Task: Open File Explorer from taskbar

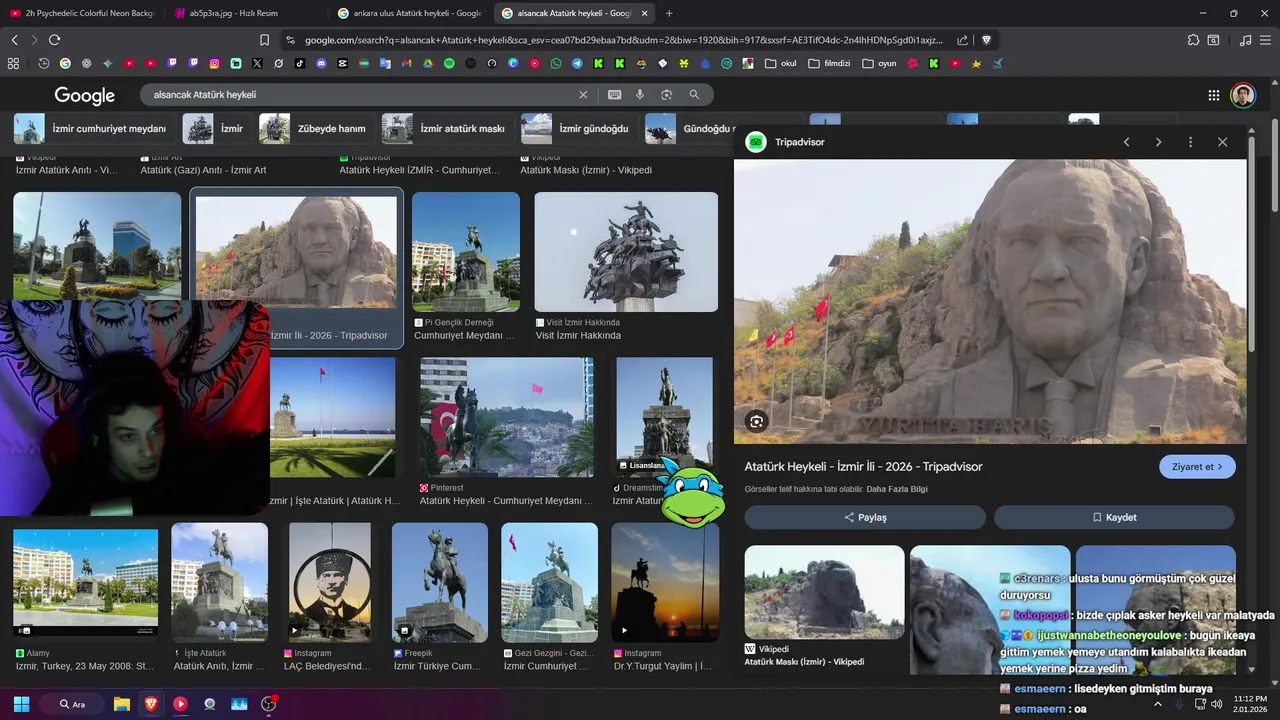Action: [x=122, y=704]
